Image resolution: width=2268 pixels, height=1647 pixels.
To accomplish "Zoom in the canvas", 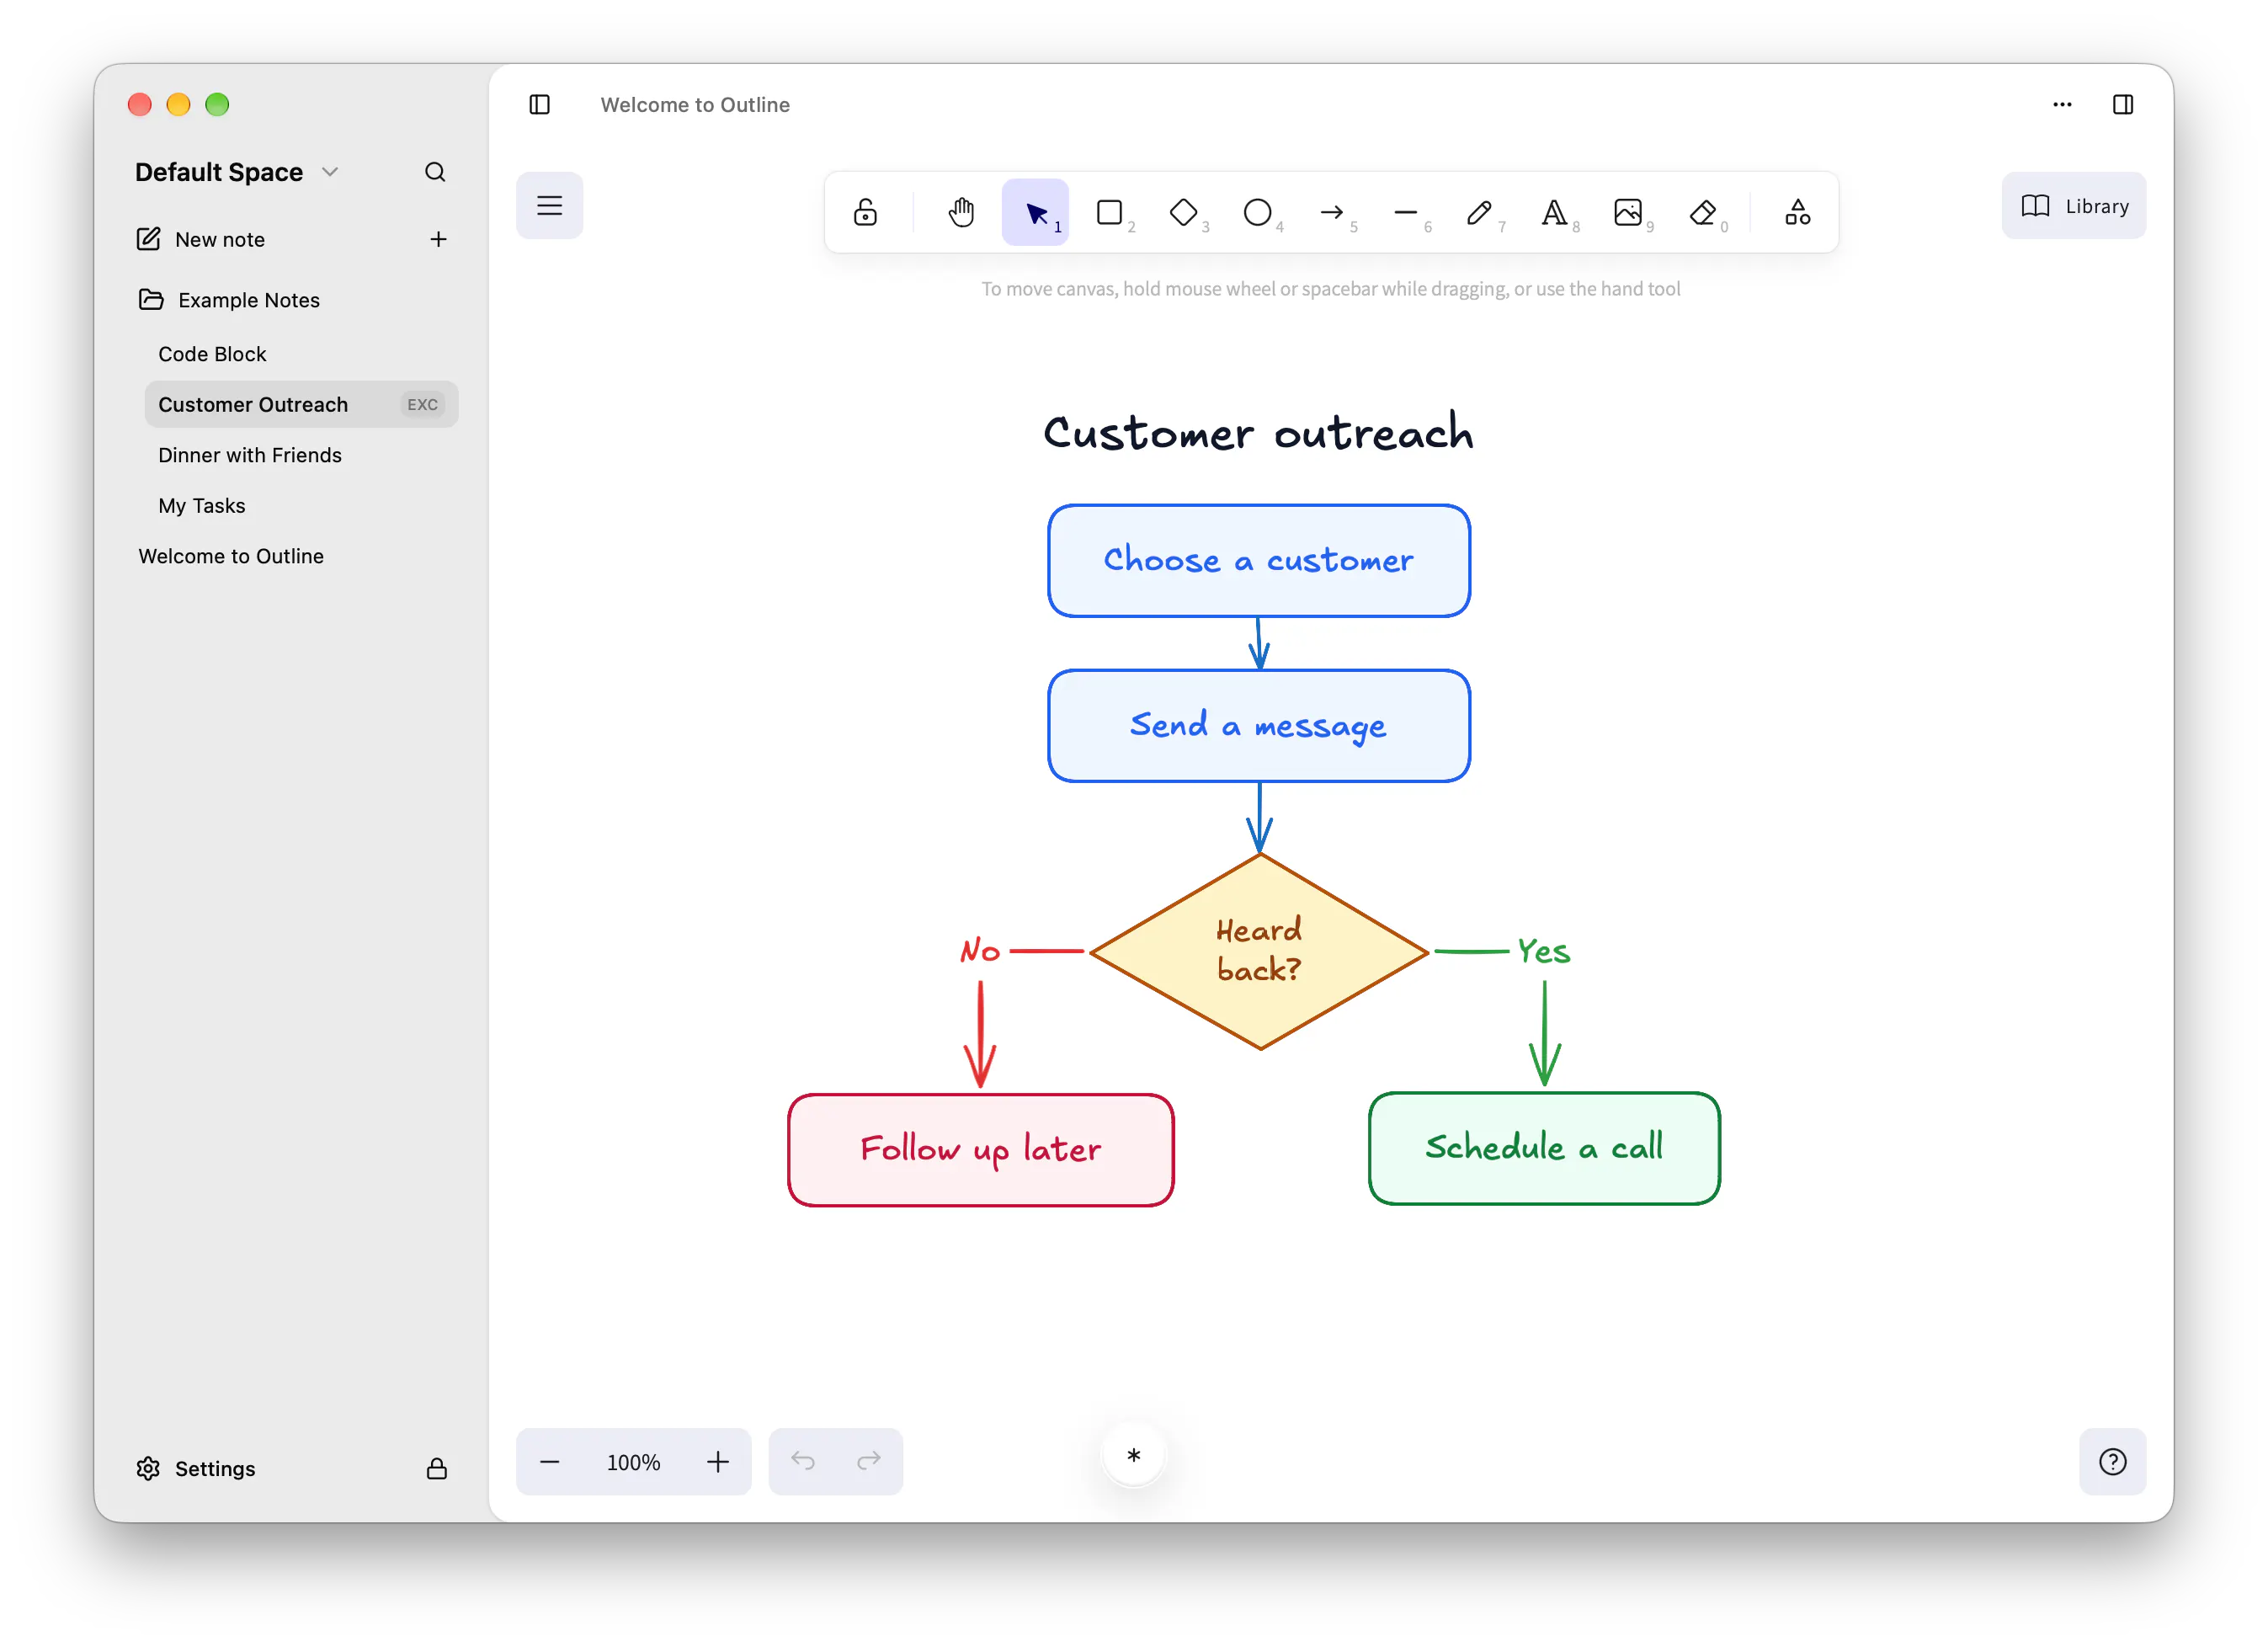I will point(717,1462).
